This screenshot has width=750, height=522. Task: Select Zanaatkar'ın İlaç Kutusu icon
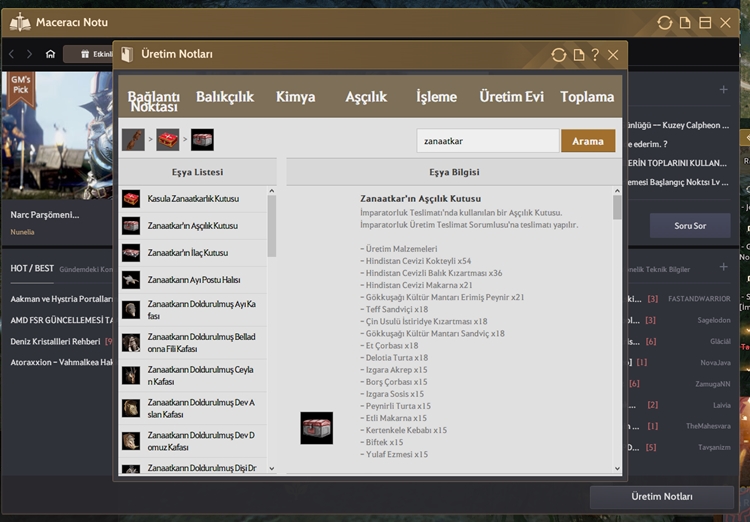(x=131, y=253)
